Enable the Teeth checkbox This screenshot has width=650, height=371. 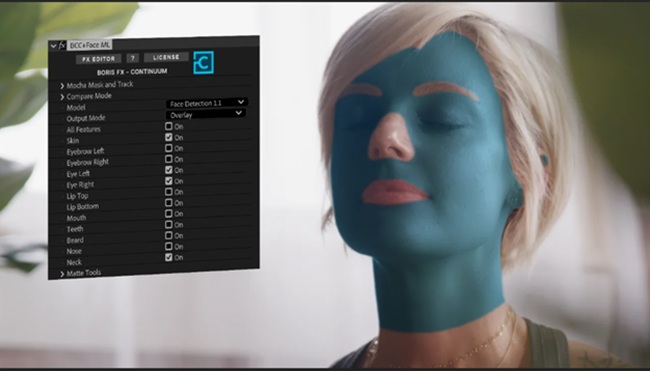pyautogui.click(x=168, y=224)
